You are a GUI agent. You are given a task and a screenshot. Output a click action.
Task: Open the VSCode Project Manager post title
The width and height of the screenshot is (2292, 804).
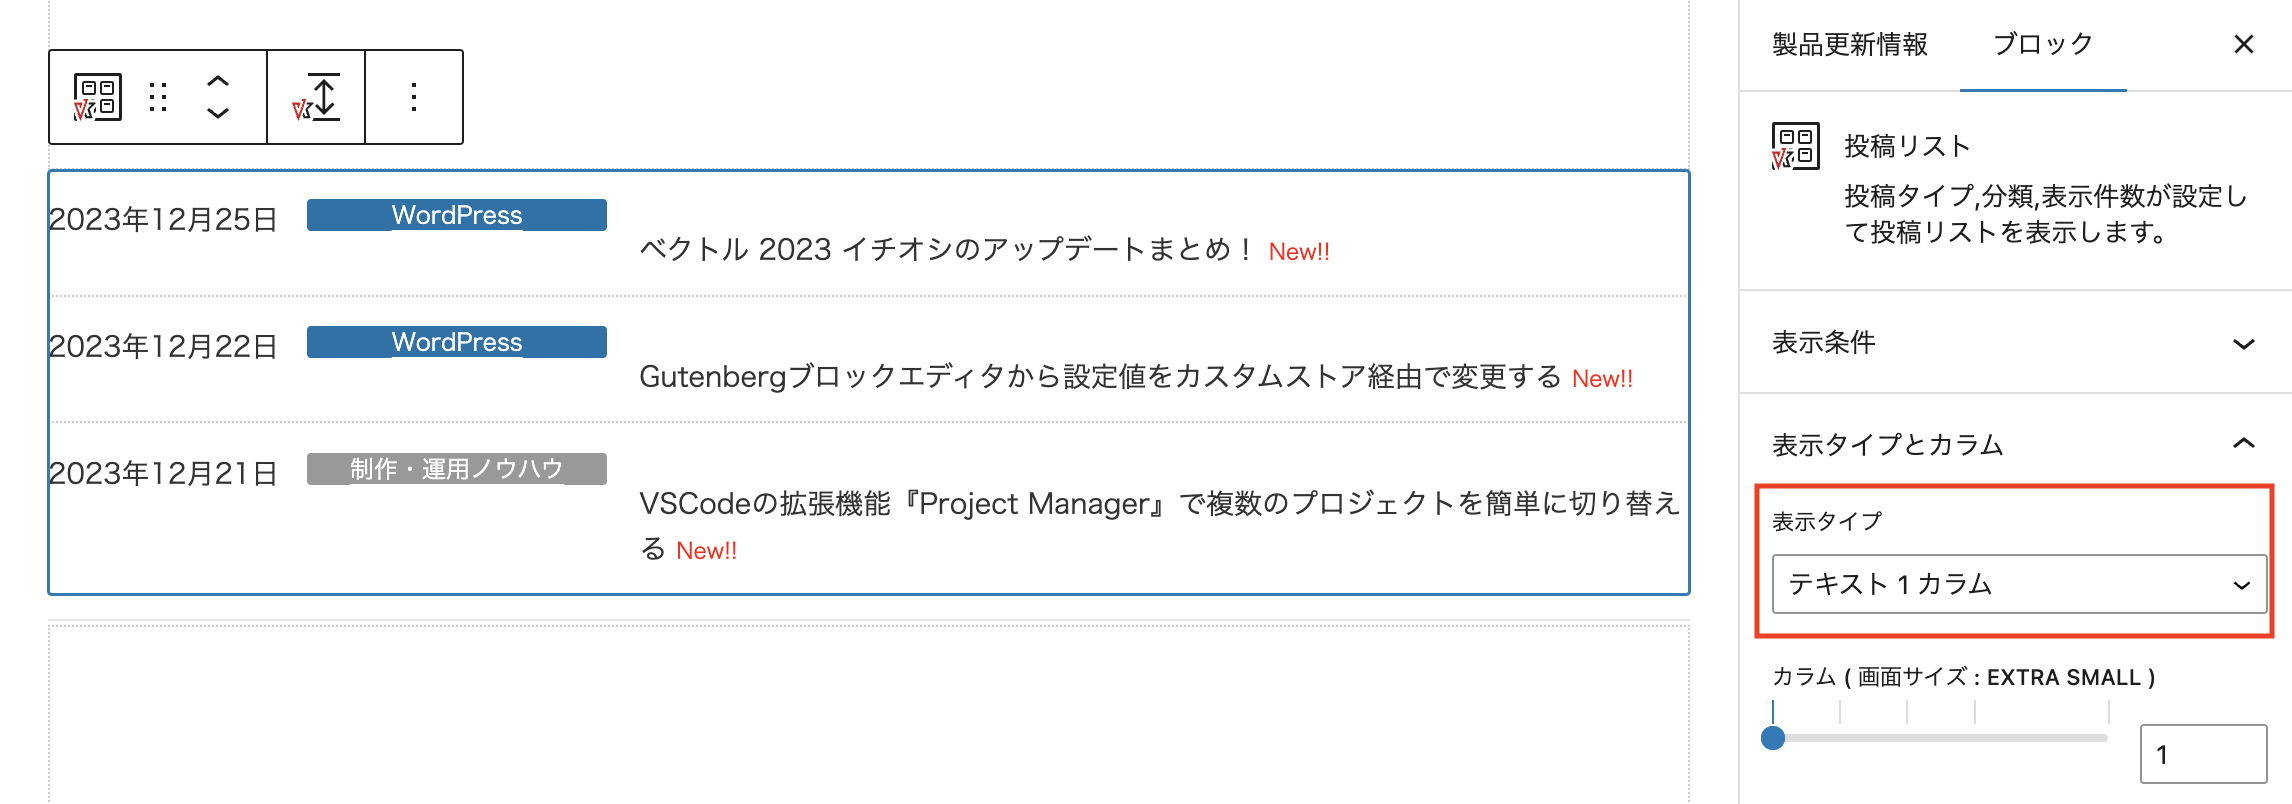pos(1158,503)
